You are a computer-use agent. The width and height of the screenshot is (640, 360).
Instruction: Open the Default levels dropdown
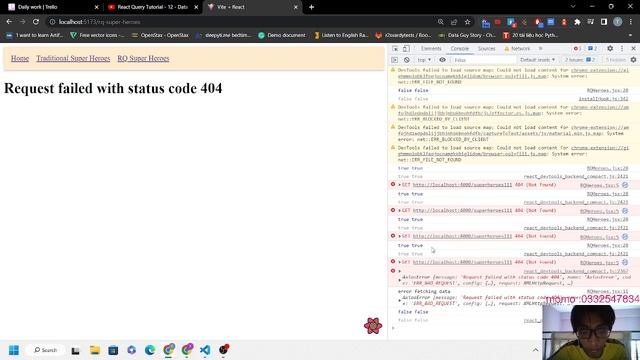[x=538, y=60]
